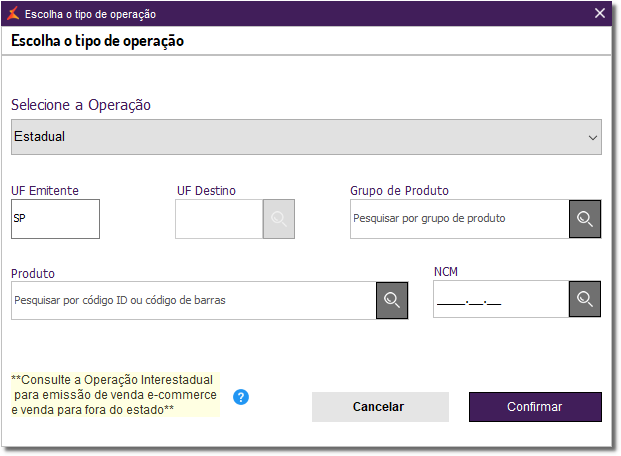Click into the NCM masked input
Screen dimensions: 621x456
coord(500,299)
